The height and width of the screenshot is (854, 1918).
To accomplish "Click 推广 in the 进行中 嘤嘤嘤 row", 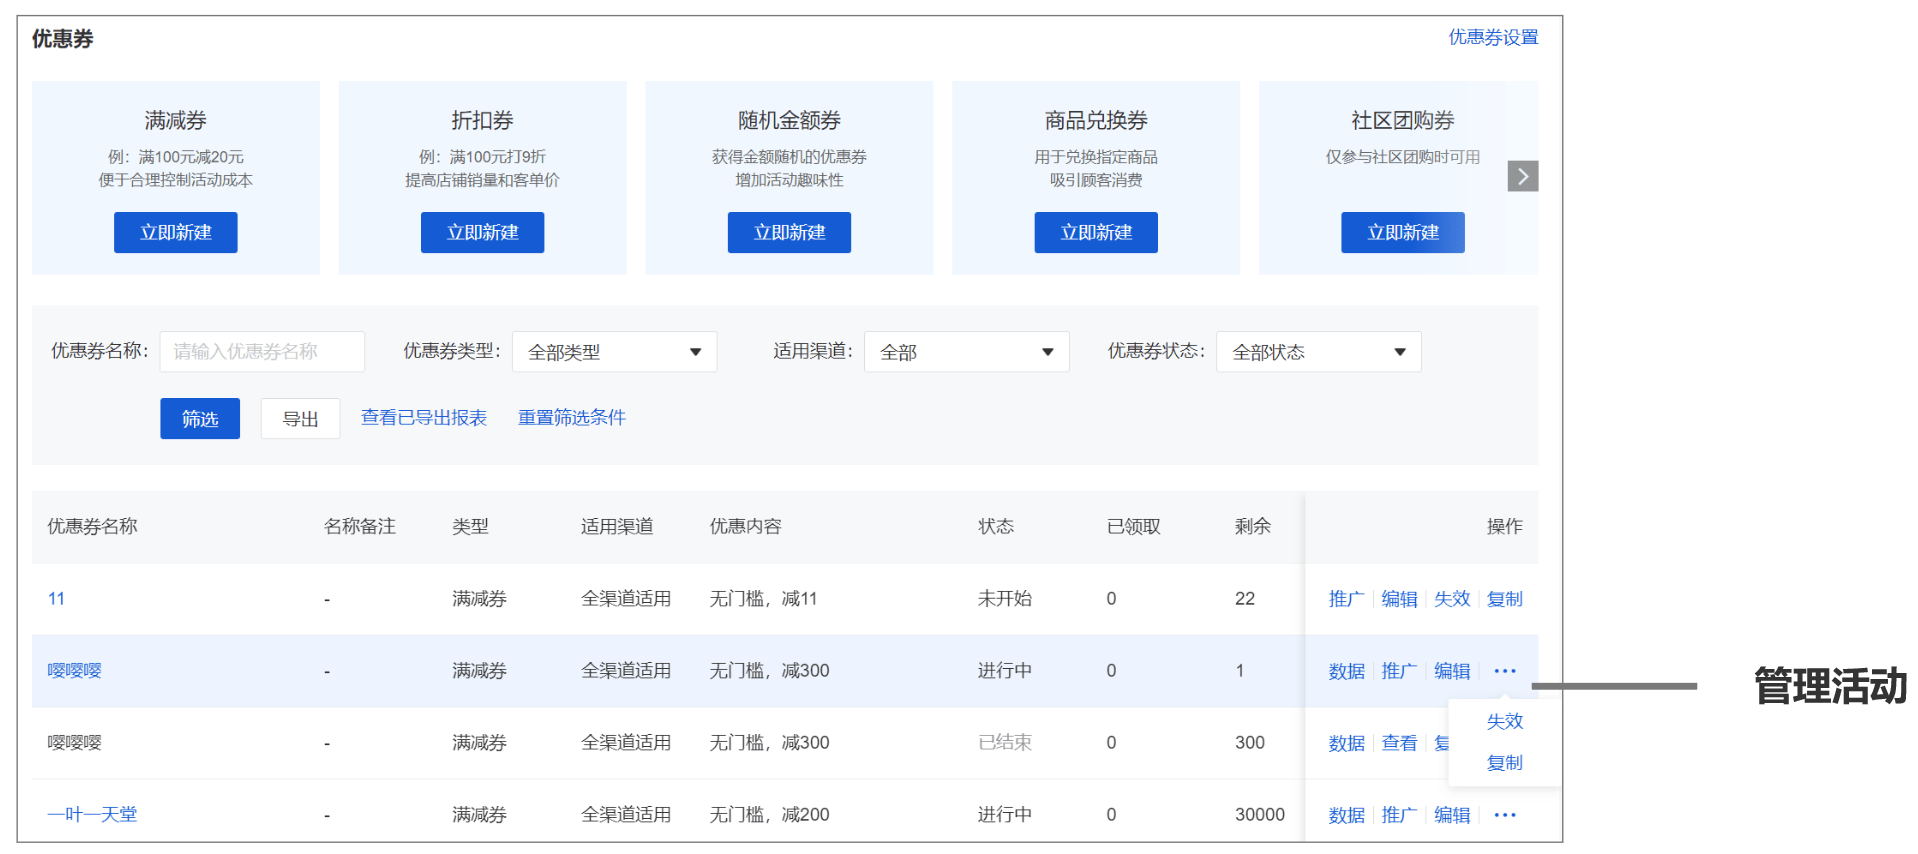I will pos(1399,671).
